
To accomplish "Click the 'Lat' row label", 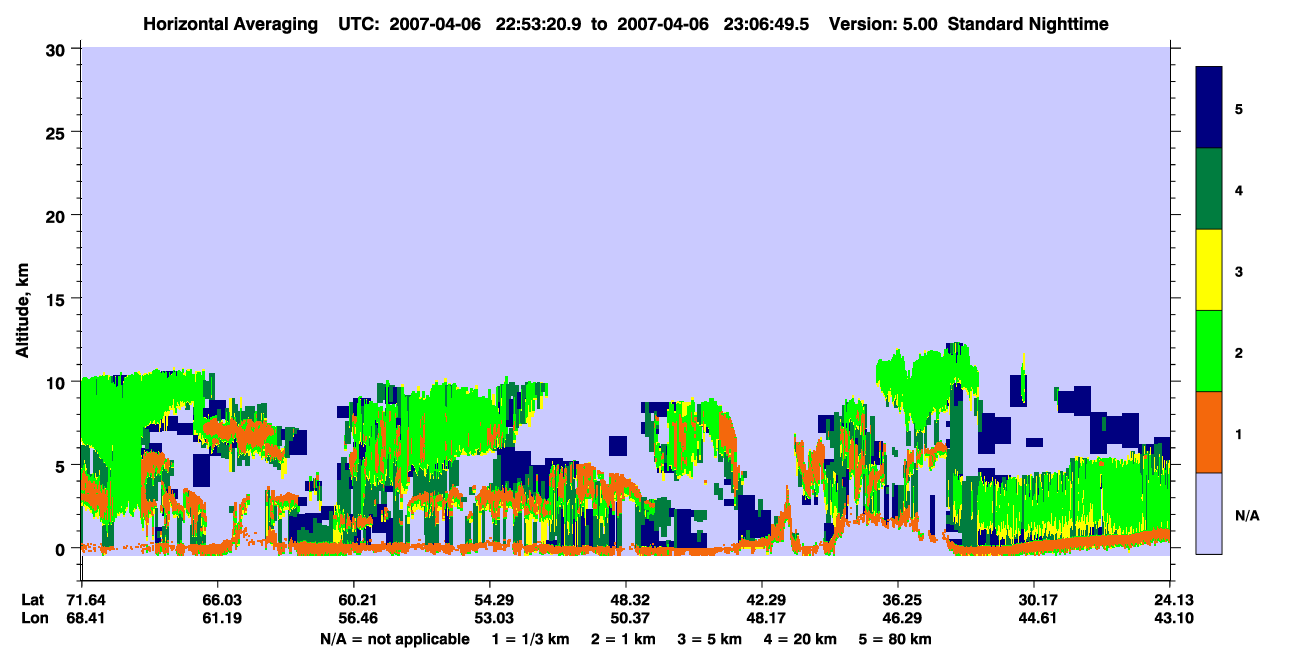I will [32, 600].
